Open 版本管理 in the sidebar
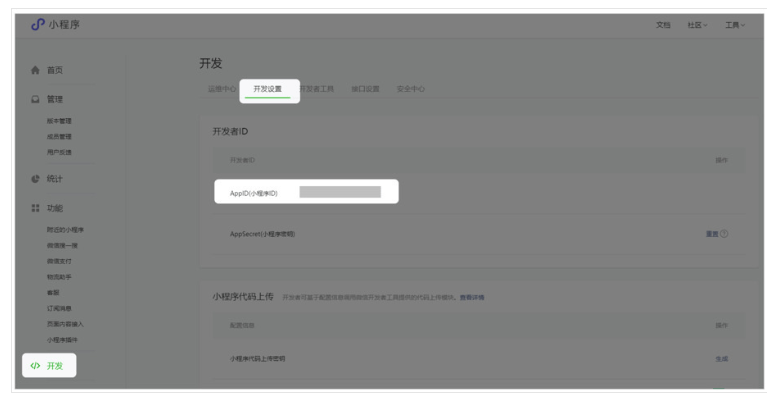The image size is (767, 396). pos(59,121)
